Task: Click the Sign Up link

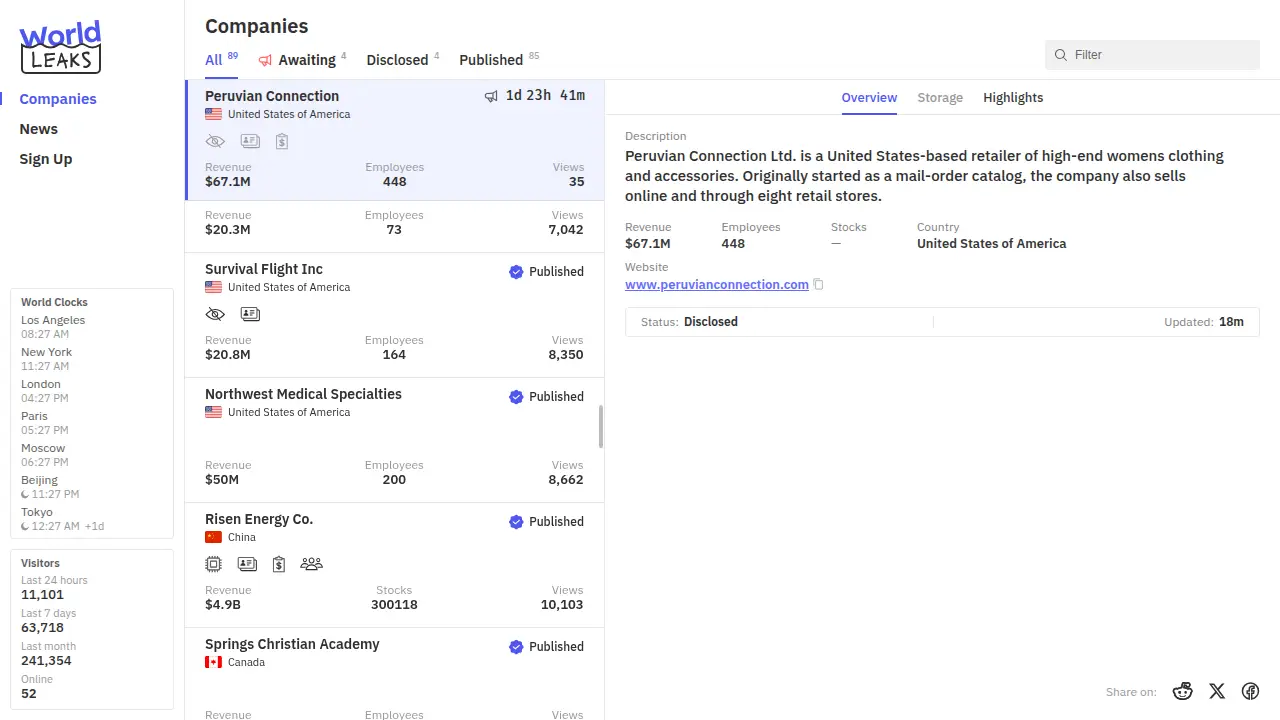Action: click(x=46, y=159)
